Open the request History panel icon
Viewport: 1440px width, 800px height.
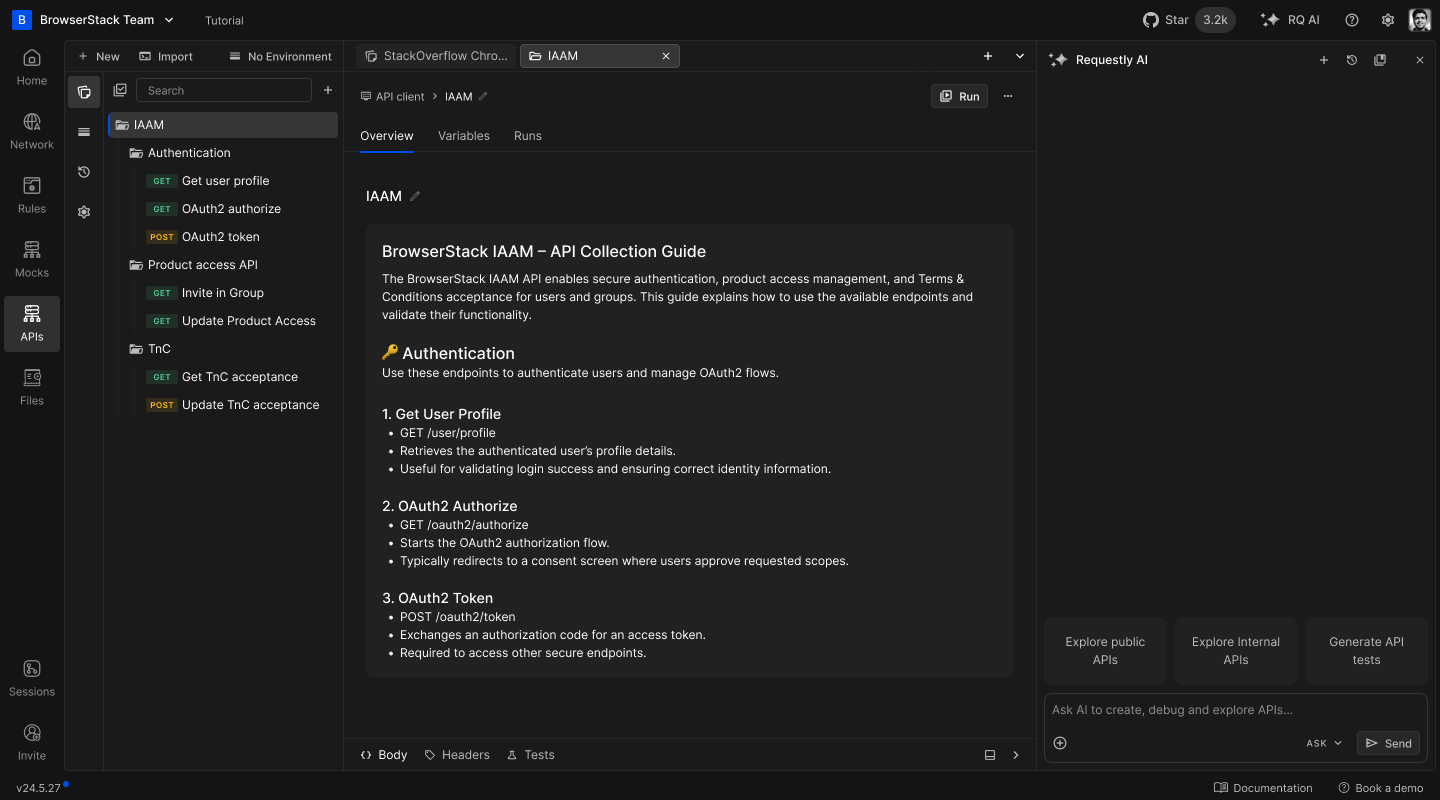[x=84, y=172]
